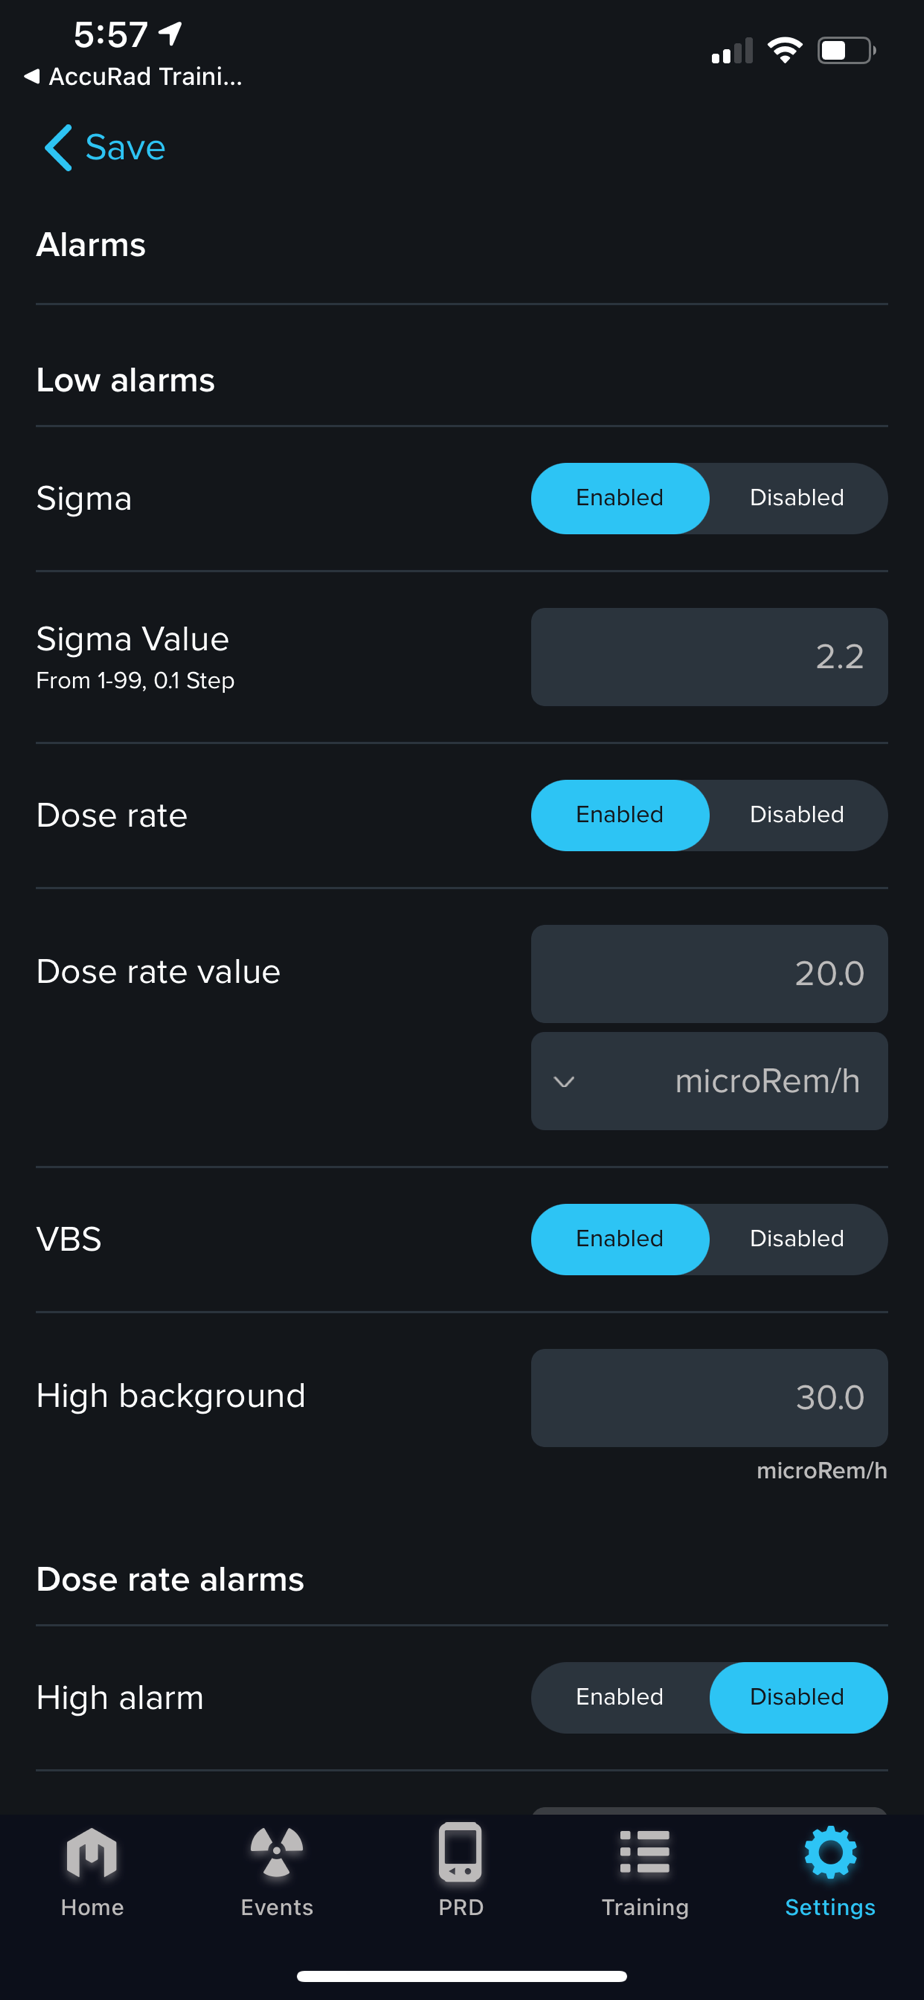The height and width of the screenshot is (2000, 924).
Task: Edit the Dose rate value field
Action: click(x=709, y=973)
